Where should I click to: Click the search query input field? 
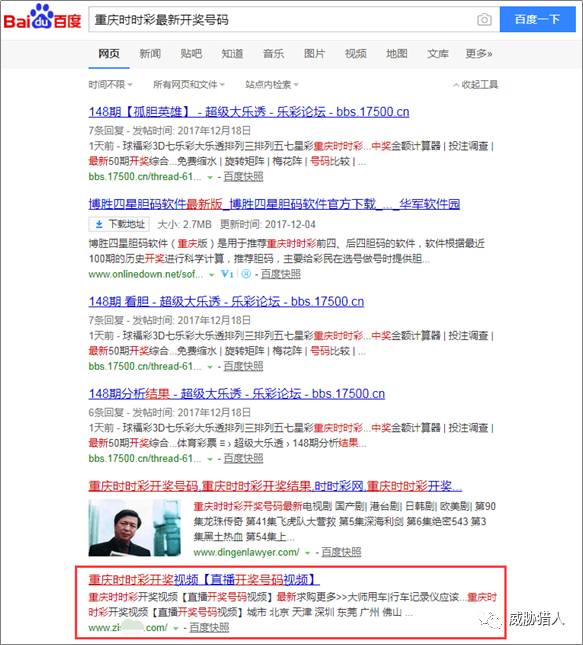click(282, 19)
